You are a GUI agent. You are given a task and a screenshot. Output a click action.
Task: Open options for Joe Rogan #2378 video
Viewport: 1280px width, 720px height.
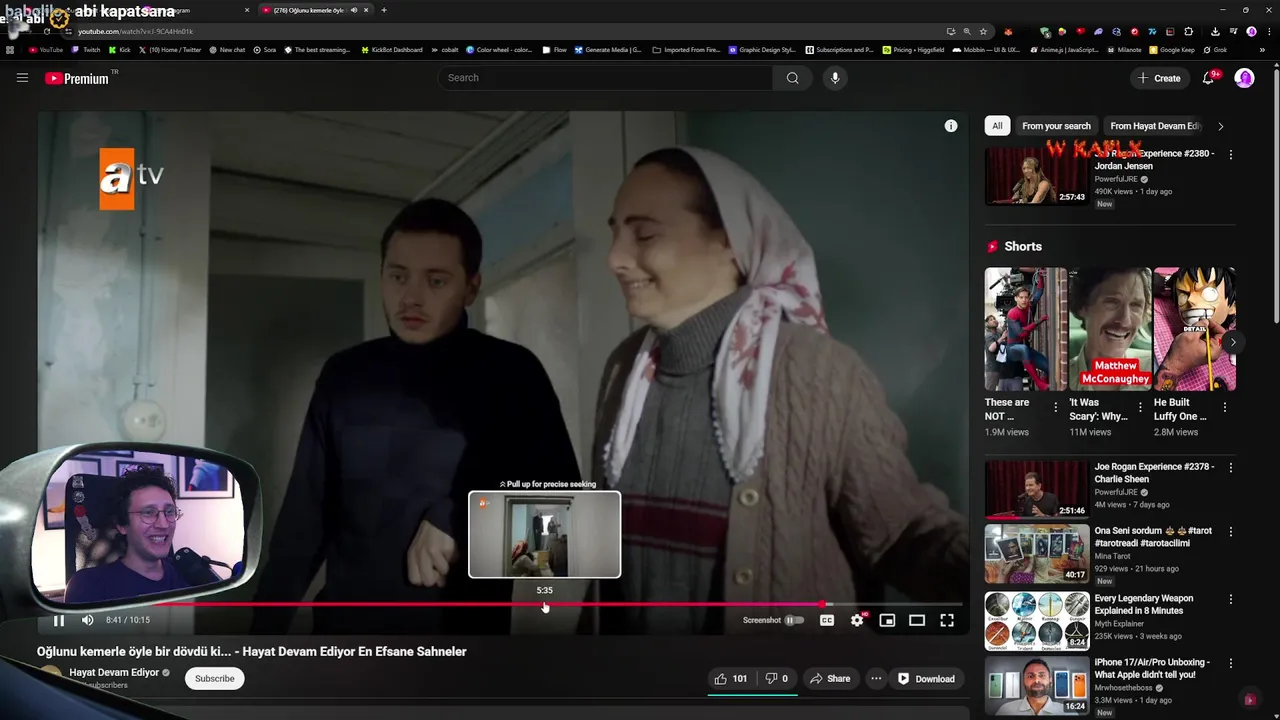coord(1231,467)
